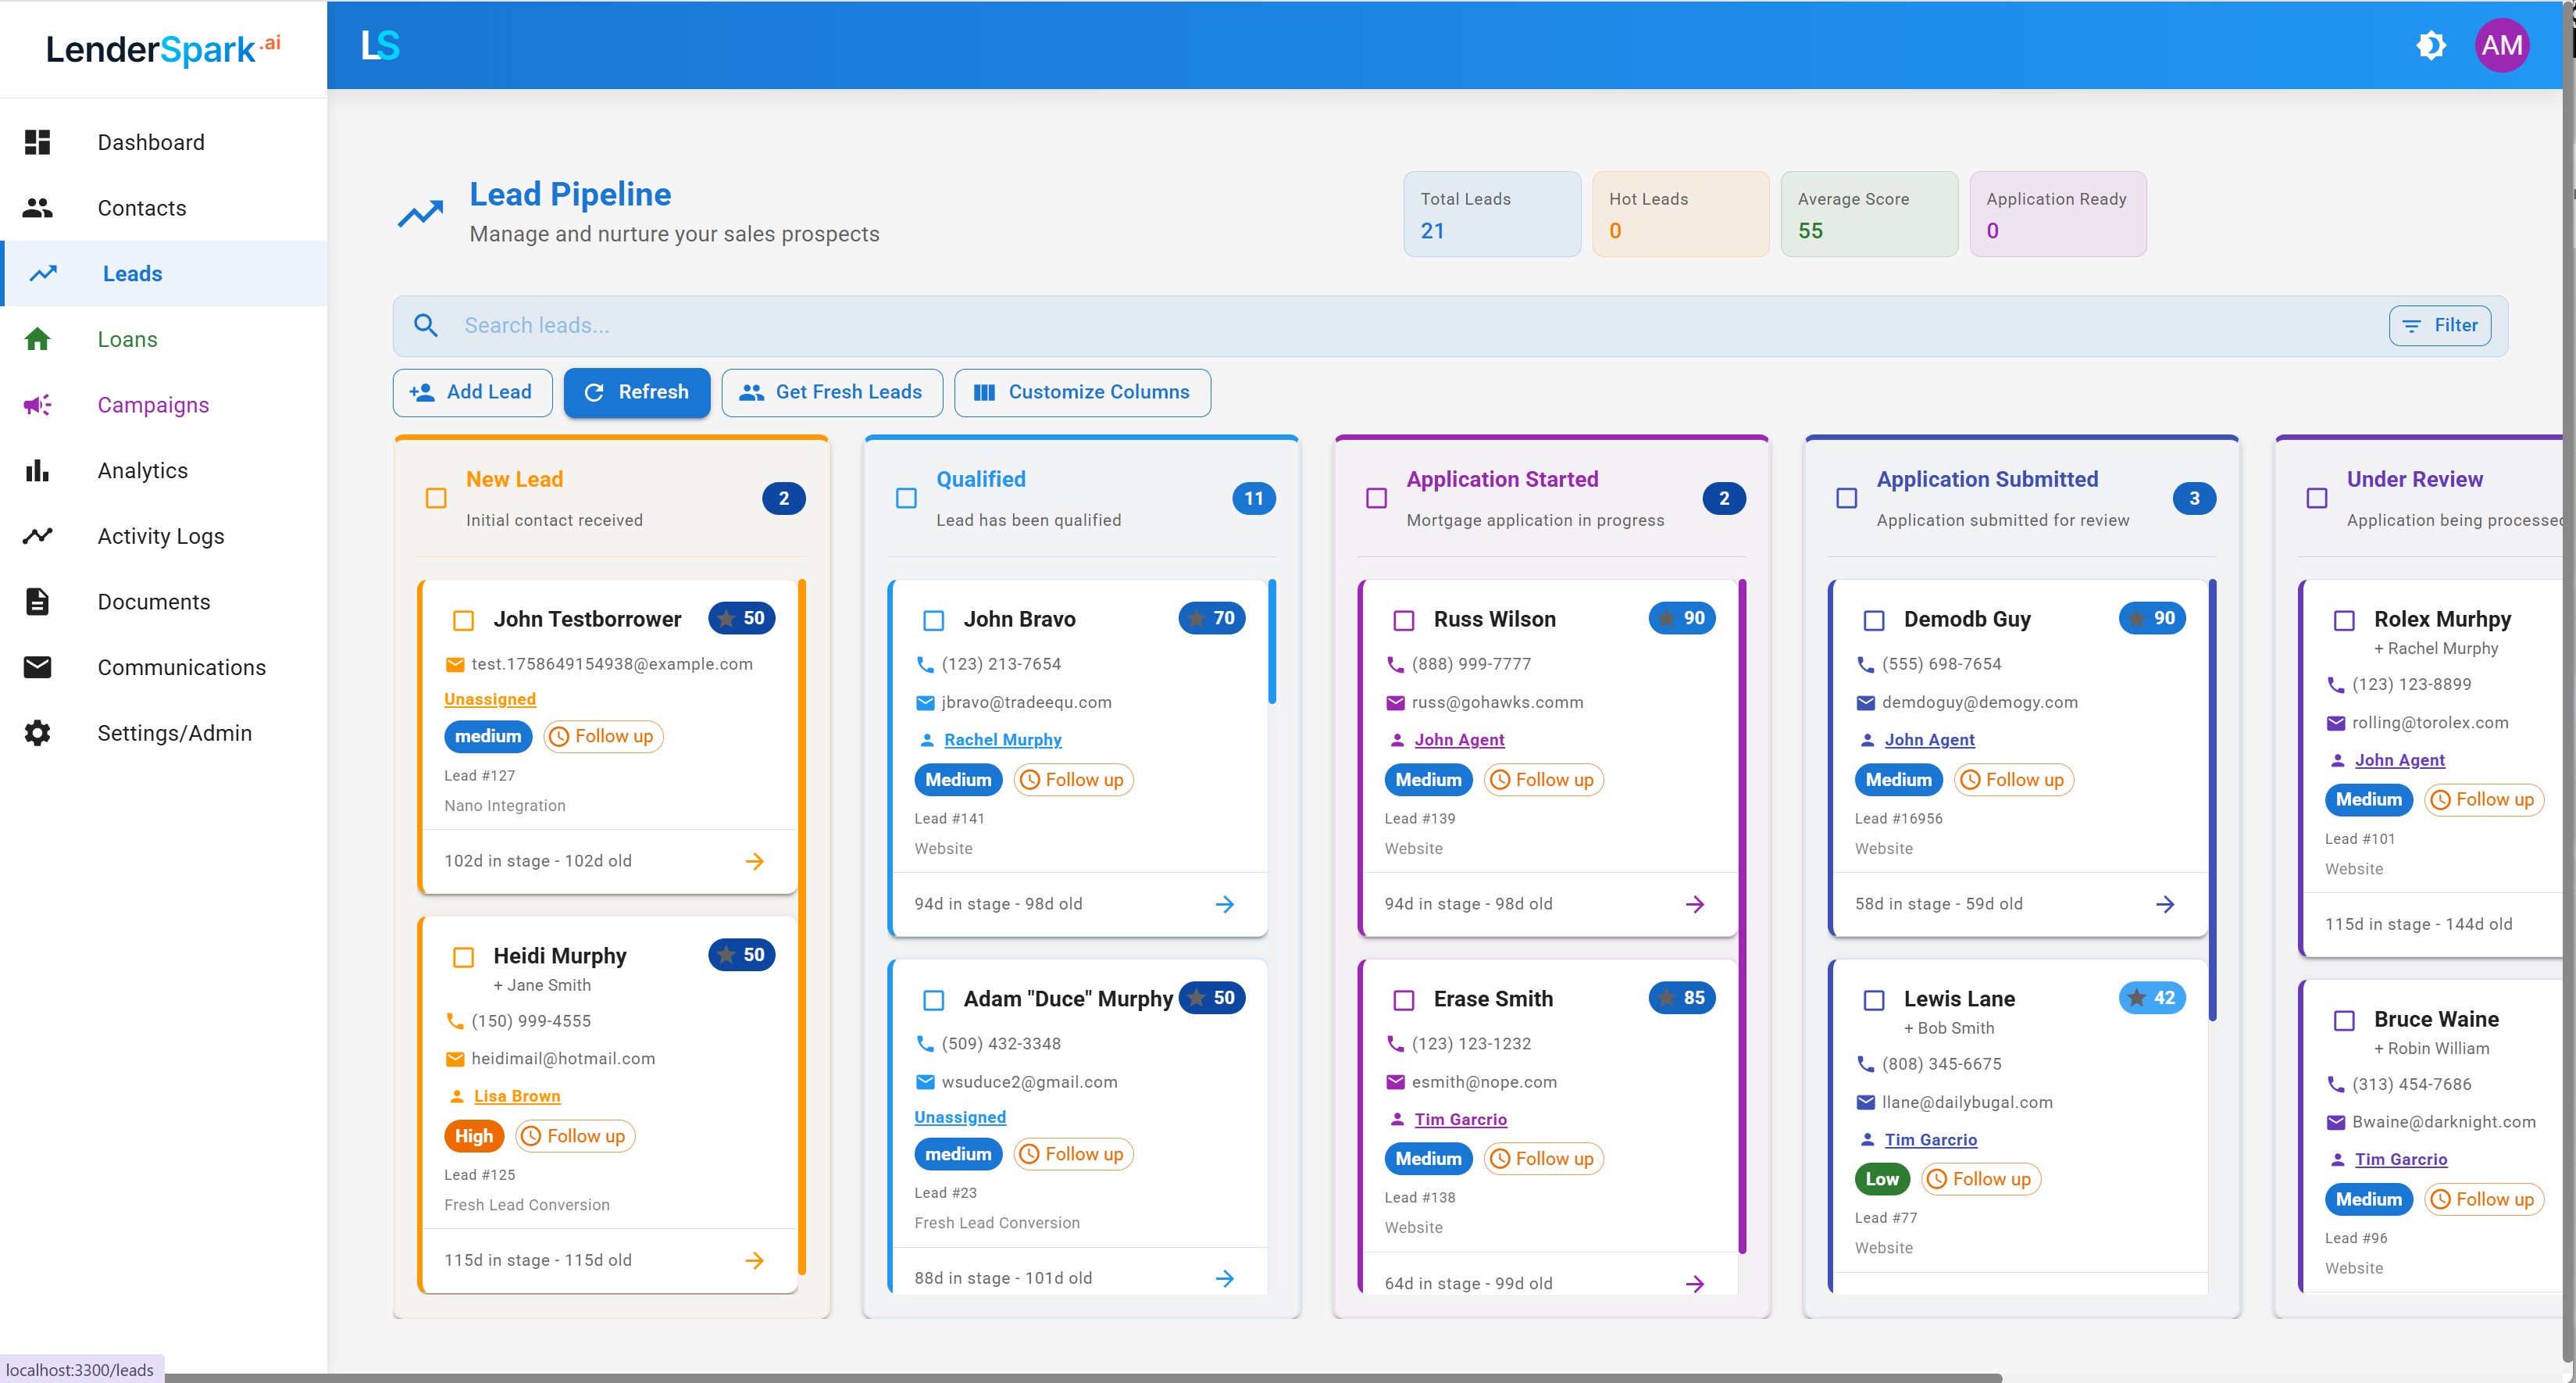Open the Unassigned link on John Testborrower
The width and height of the screenshot is (2576, 1383).
tap(489, 698)
